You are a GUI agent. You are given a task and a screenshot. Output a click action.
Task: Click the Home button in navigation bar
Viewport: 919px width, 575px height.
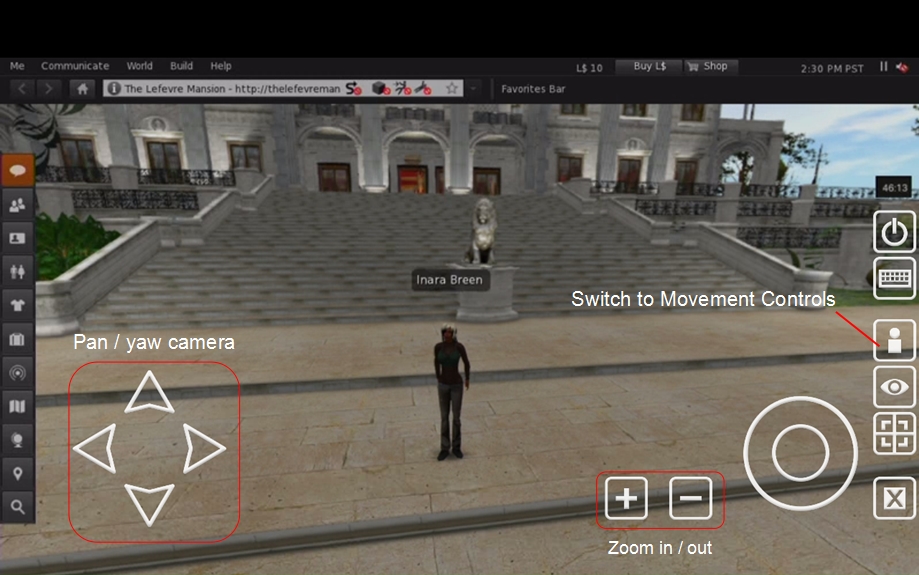(x=82, y=89)
